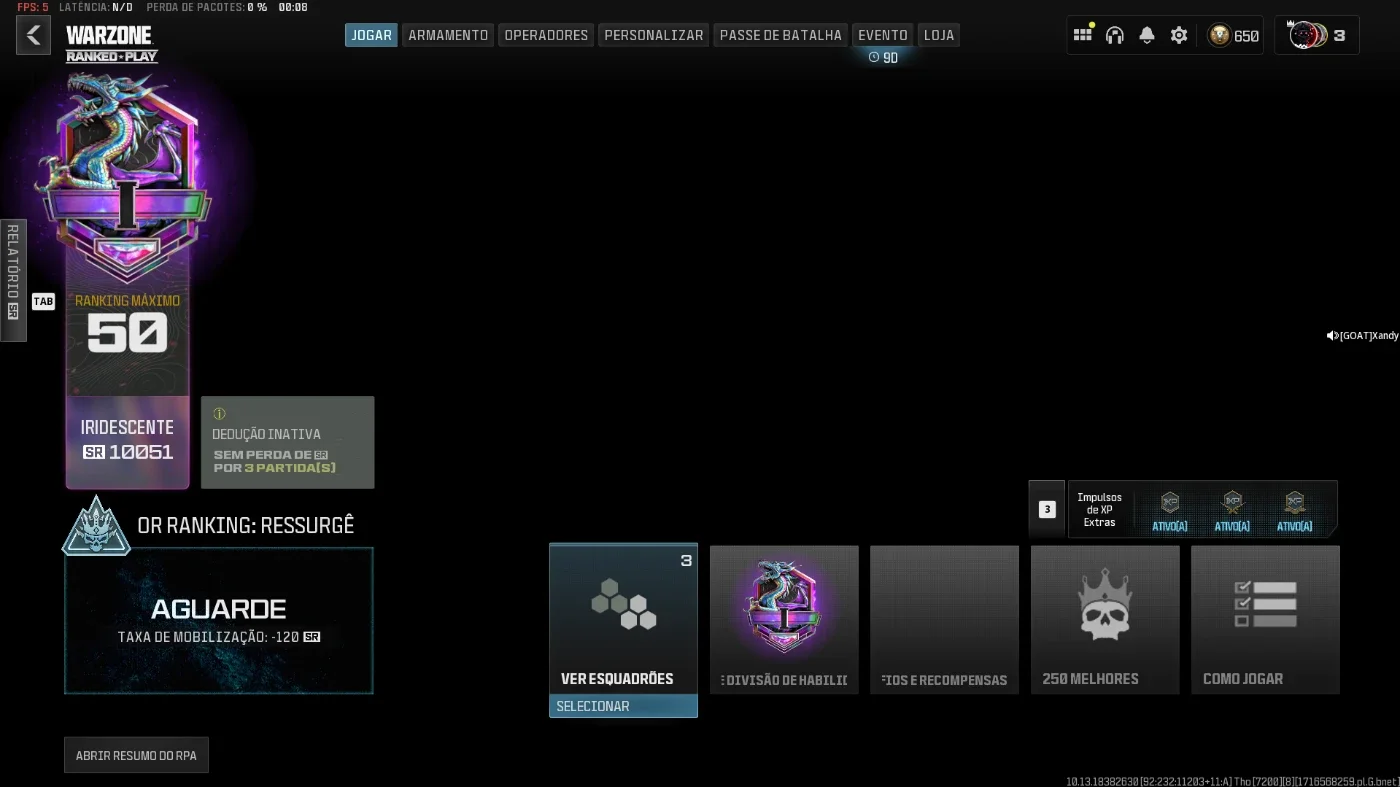This screenshot has width=1400, height=787.
Task: Click ABRIR RESUMO DO RPA button
Action: click(x=136, y=755)
